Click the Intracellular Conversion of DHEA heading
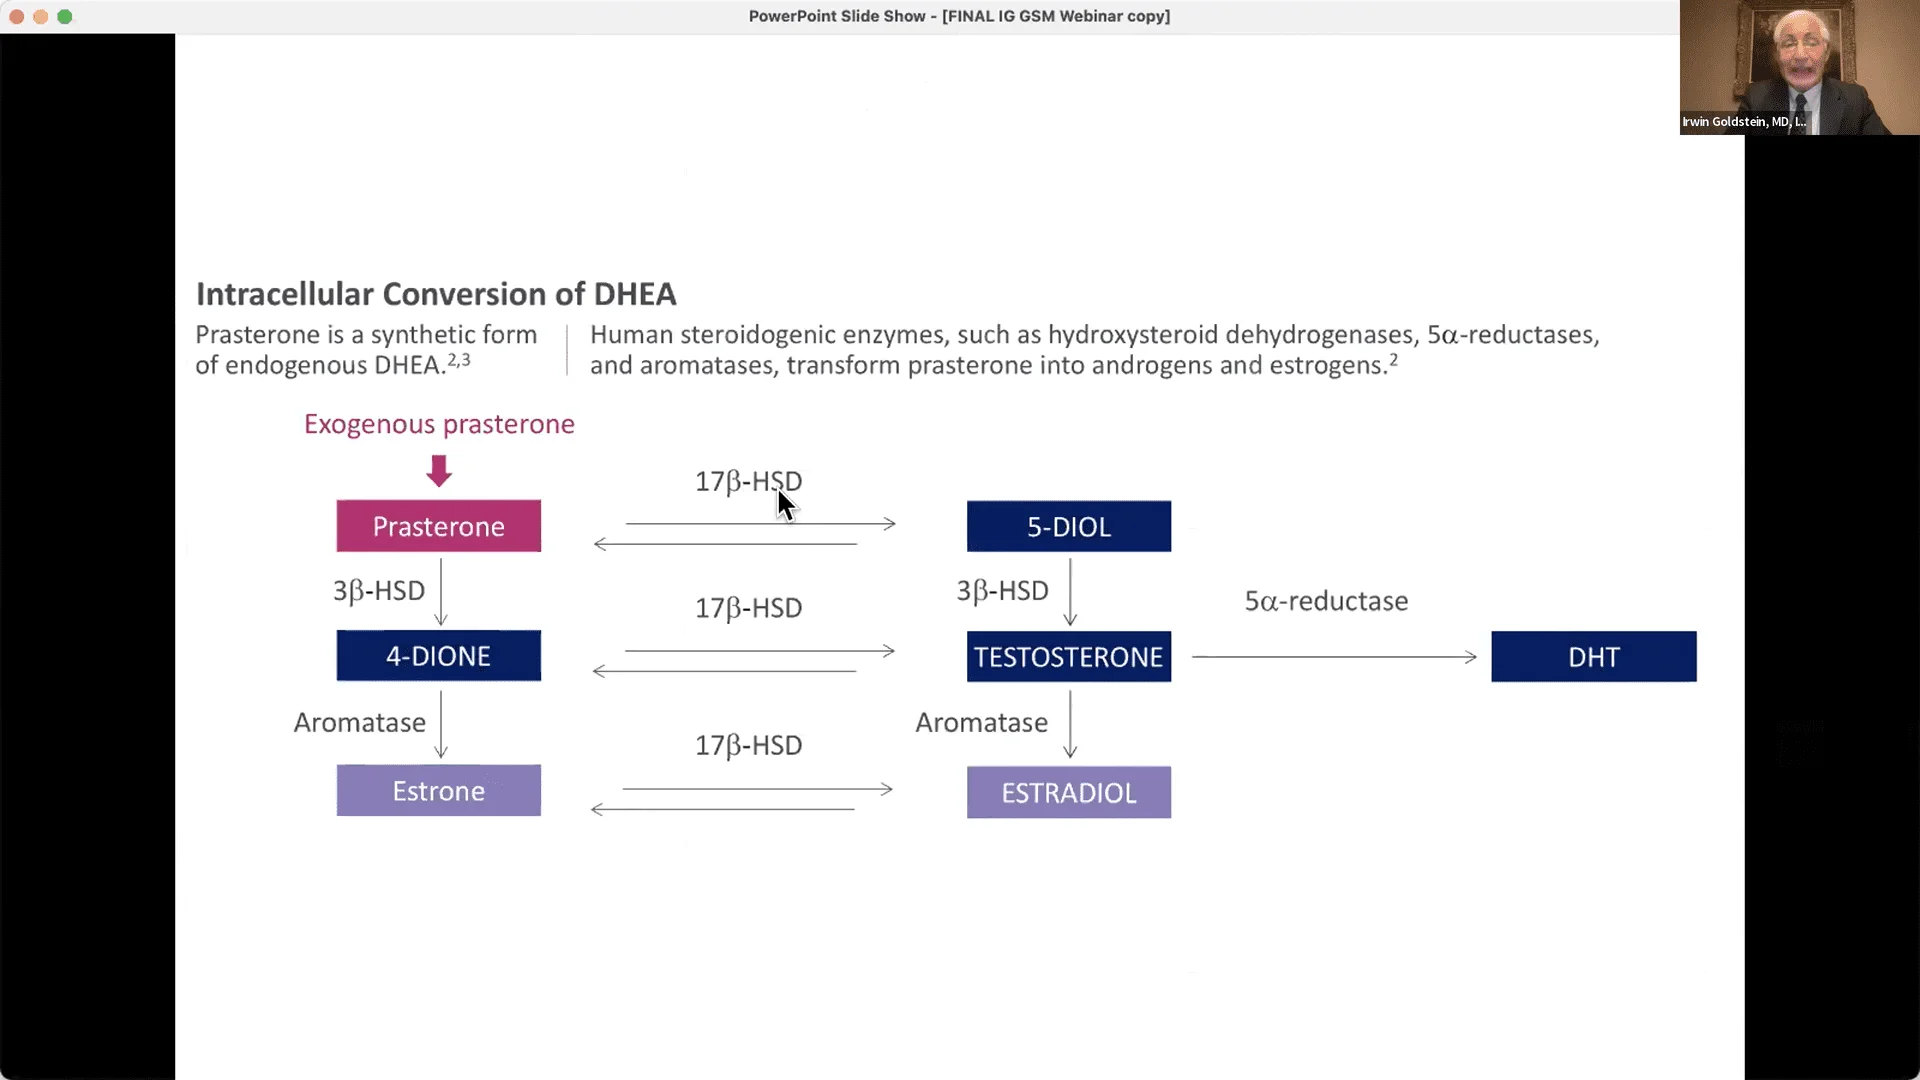 (x=436, y=294)
